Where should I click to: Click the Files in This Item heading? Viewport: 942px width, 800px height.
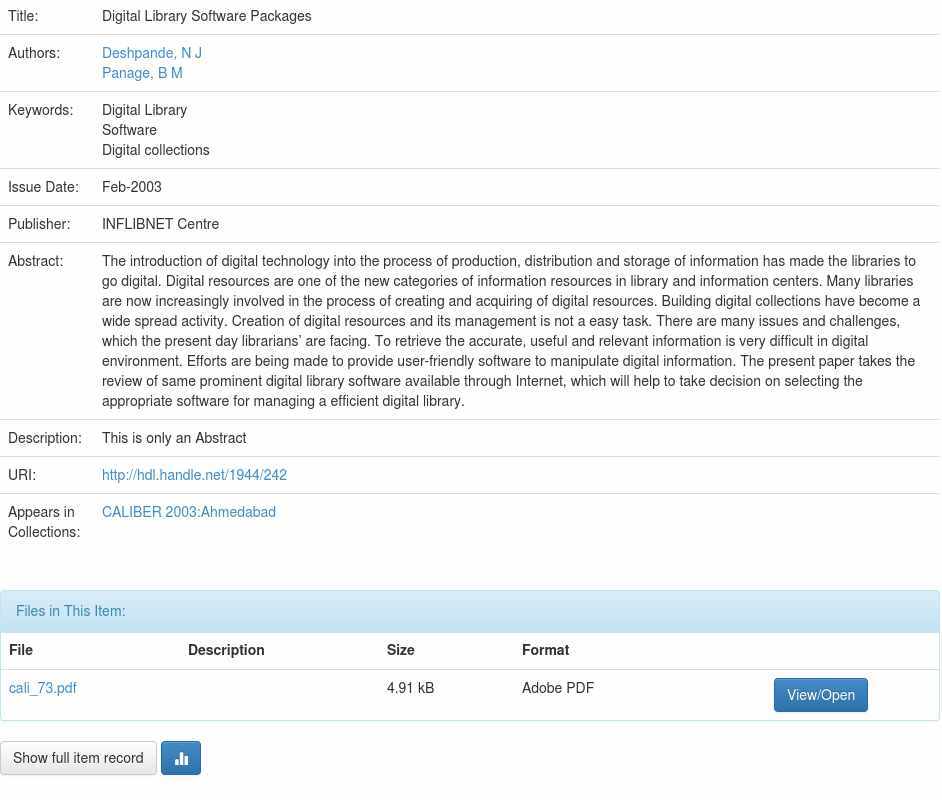(x=71, y=611)
